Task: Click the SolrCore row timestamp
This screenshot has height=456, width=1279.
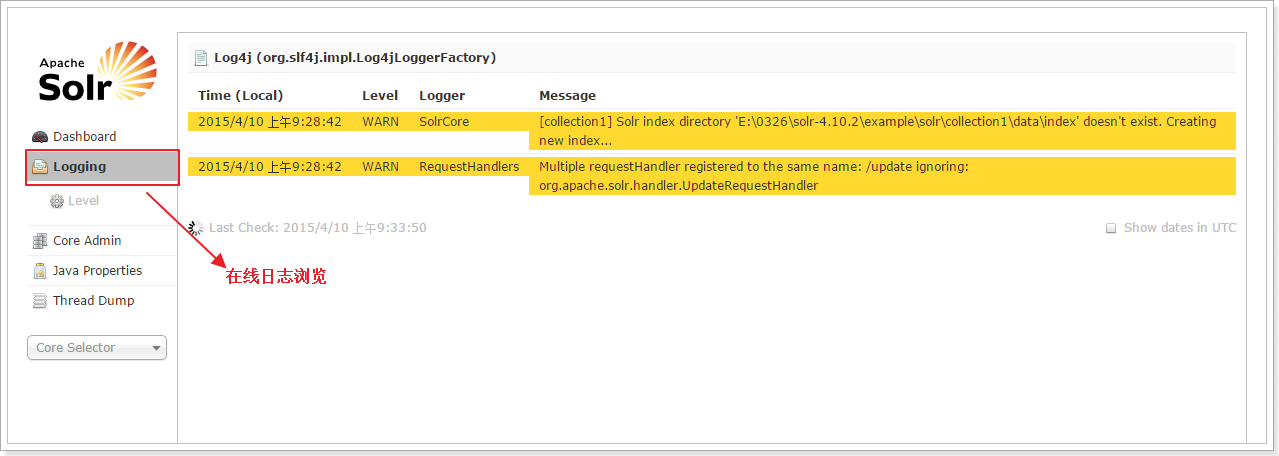Action: point(270,122)
